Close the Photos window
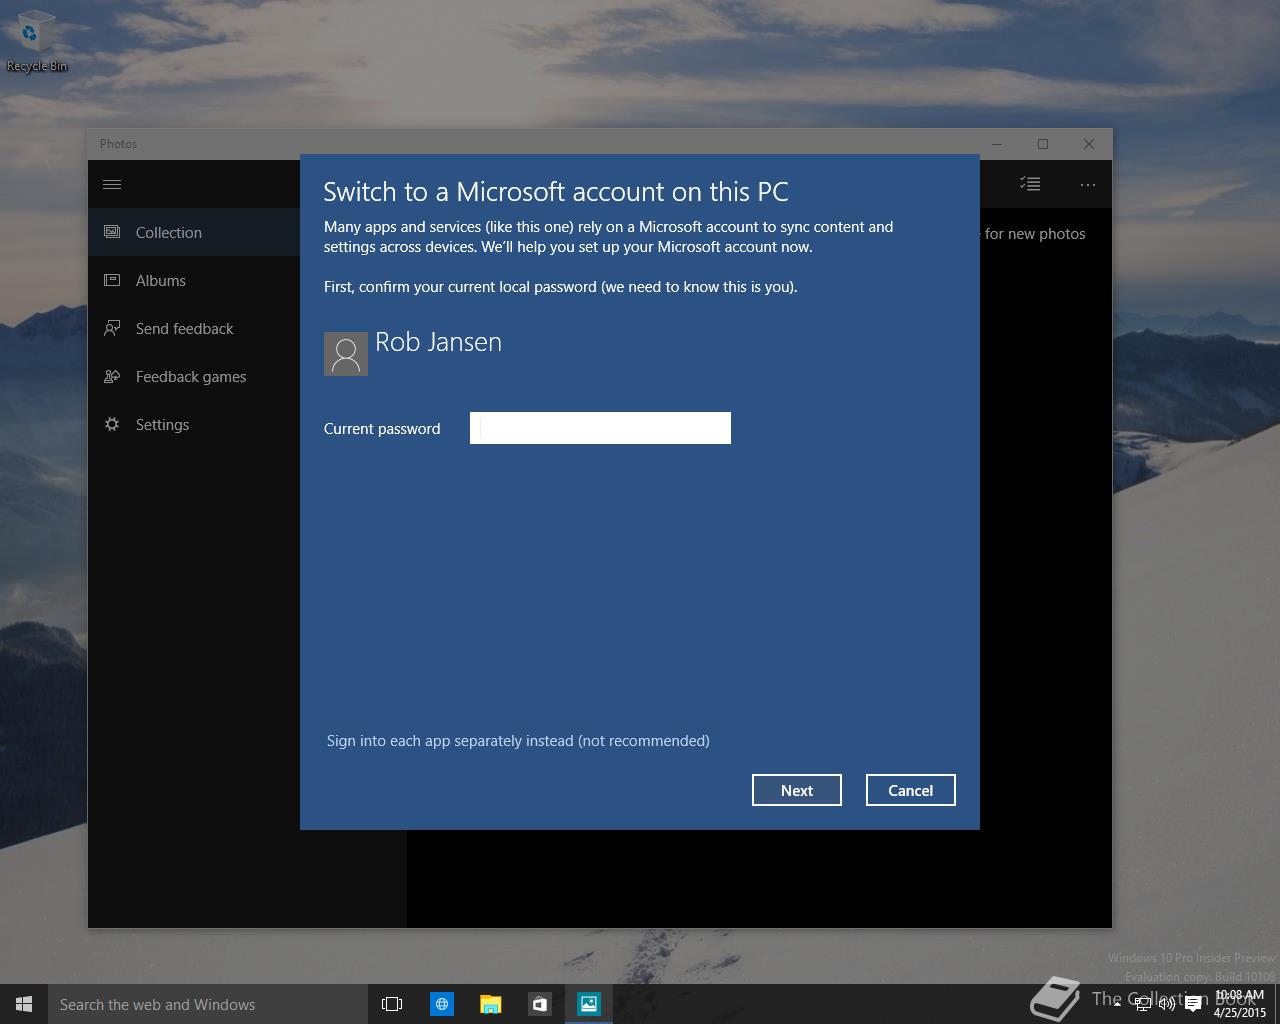The image size is (1280, 1024). (1089, 144)
